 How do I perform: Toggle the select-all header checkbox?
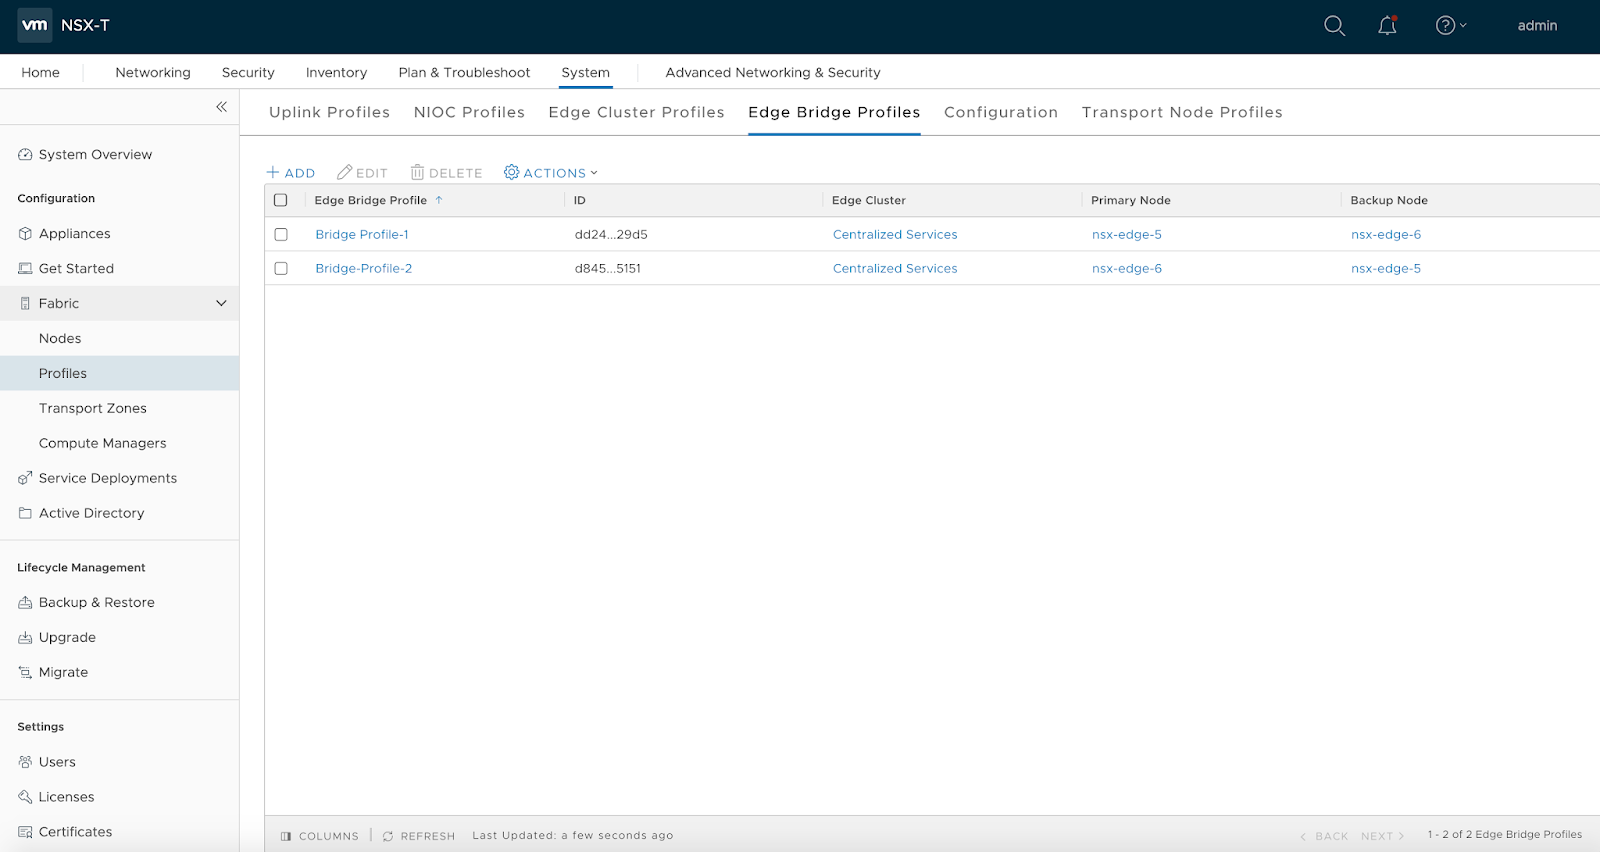click(281, 201)
